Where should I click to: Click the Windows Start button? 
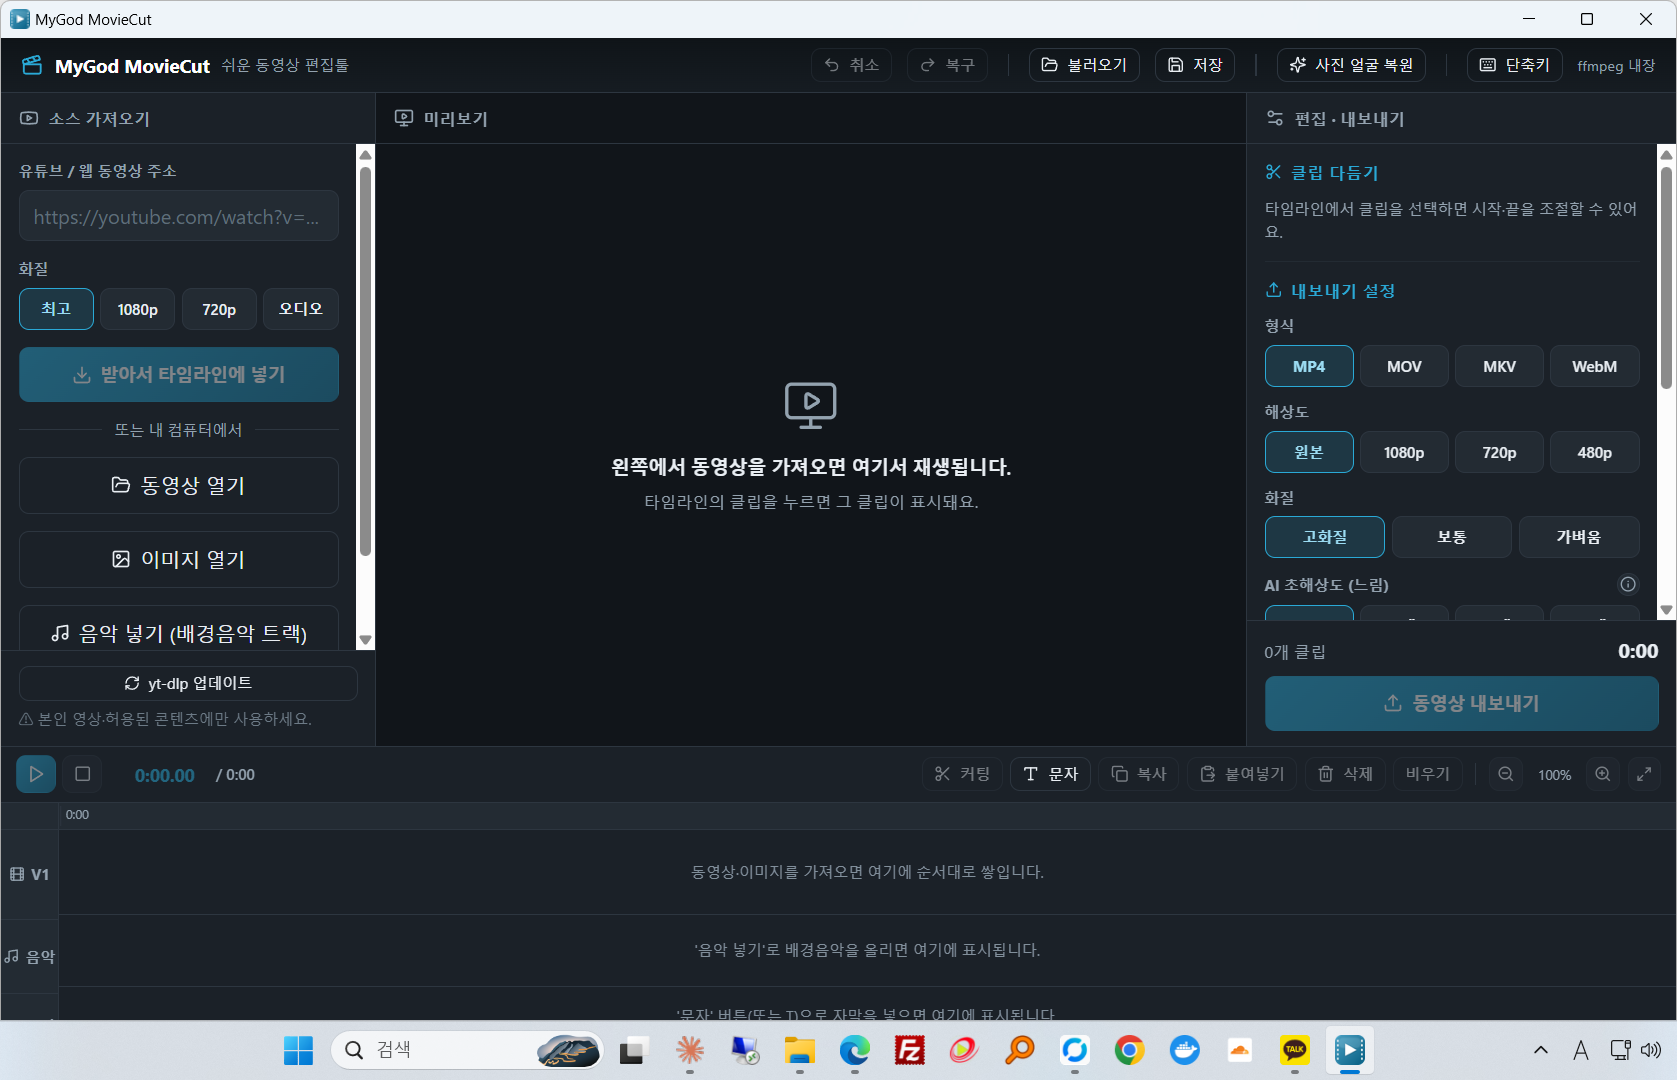(x=298, y=1050)
